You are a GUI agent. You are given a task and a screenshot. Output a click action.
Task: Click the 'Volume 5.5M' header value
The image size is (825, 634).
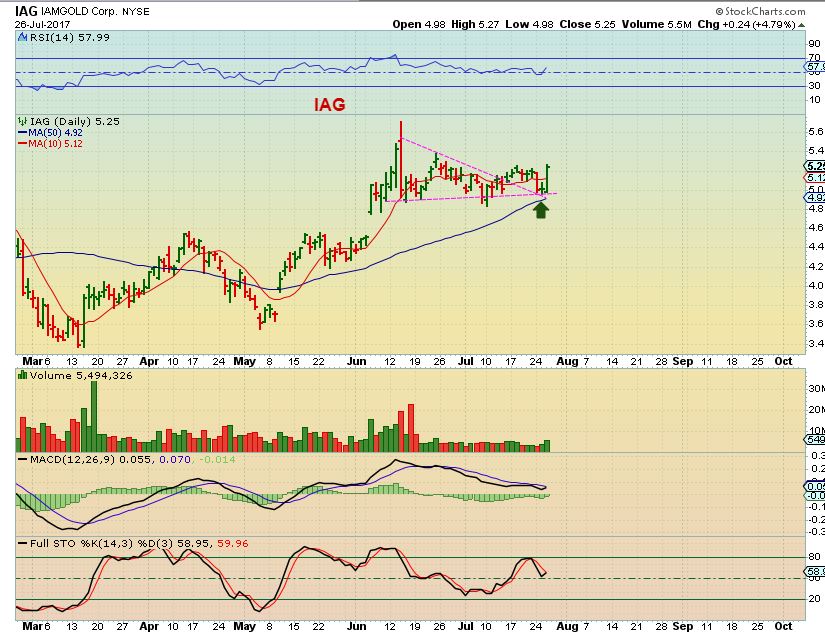pos(657,24)
